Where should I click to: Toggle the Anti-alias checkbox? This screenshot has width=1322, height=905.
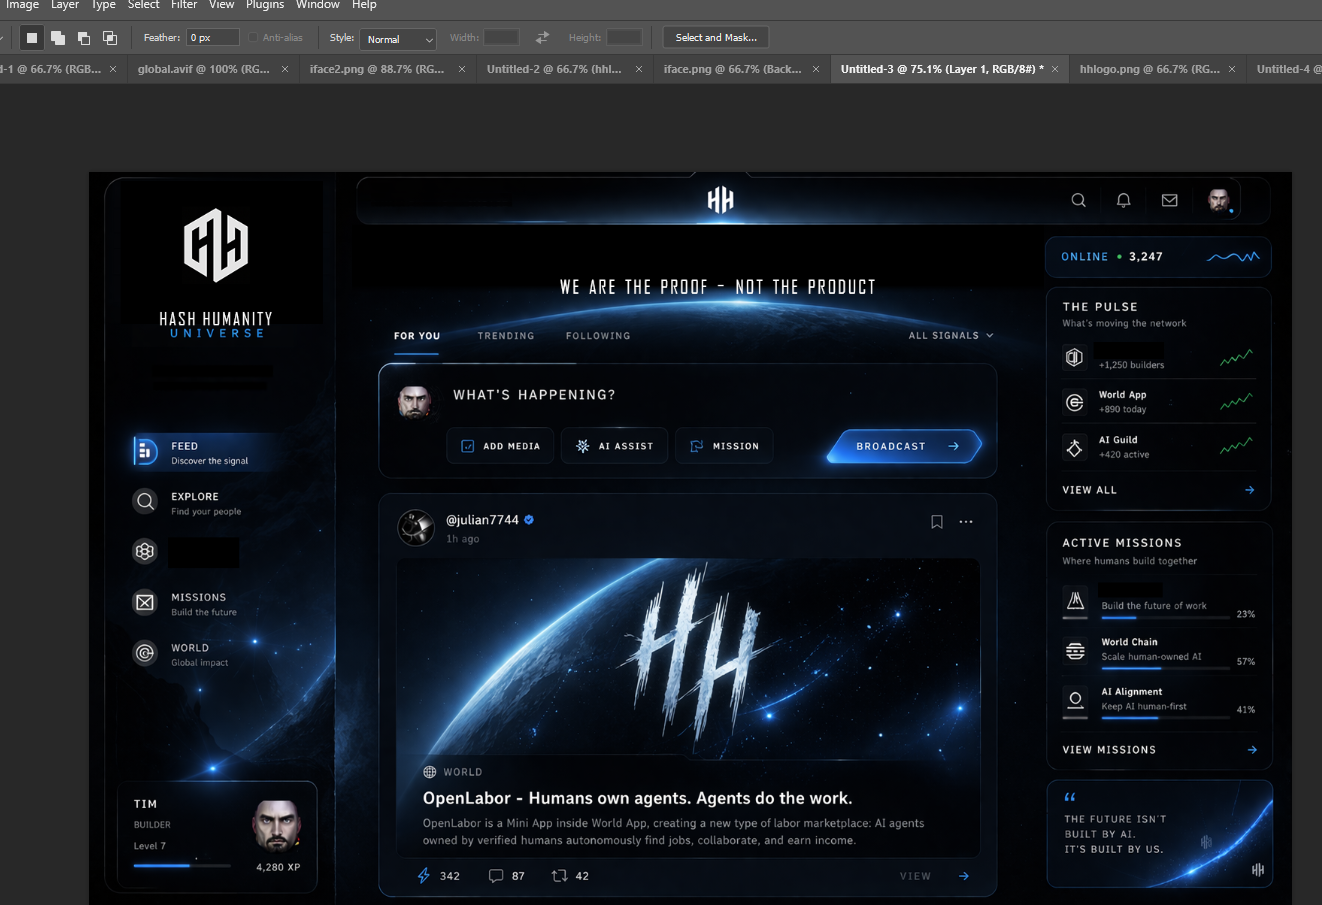[x=254, y=38]
